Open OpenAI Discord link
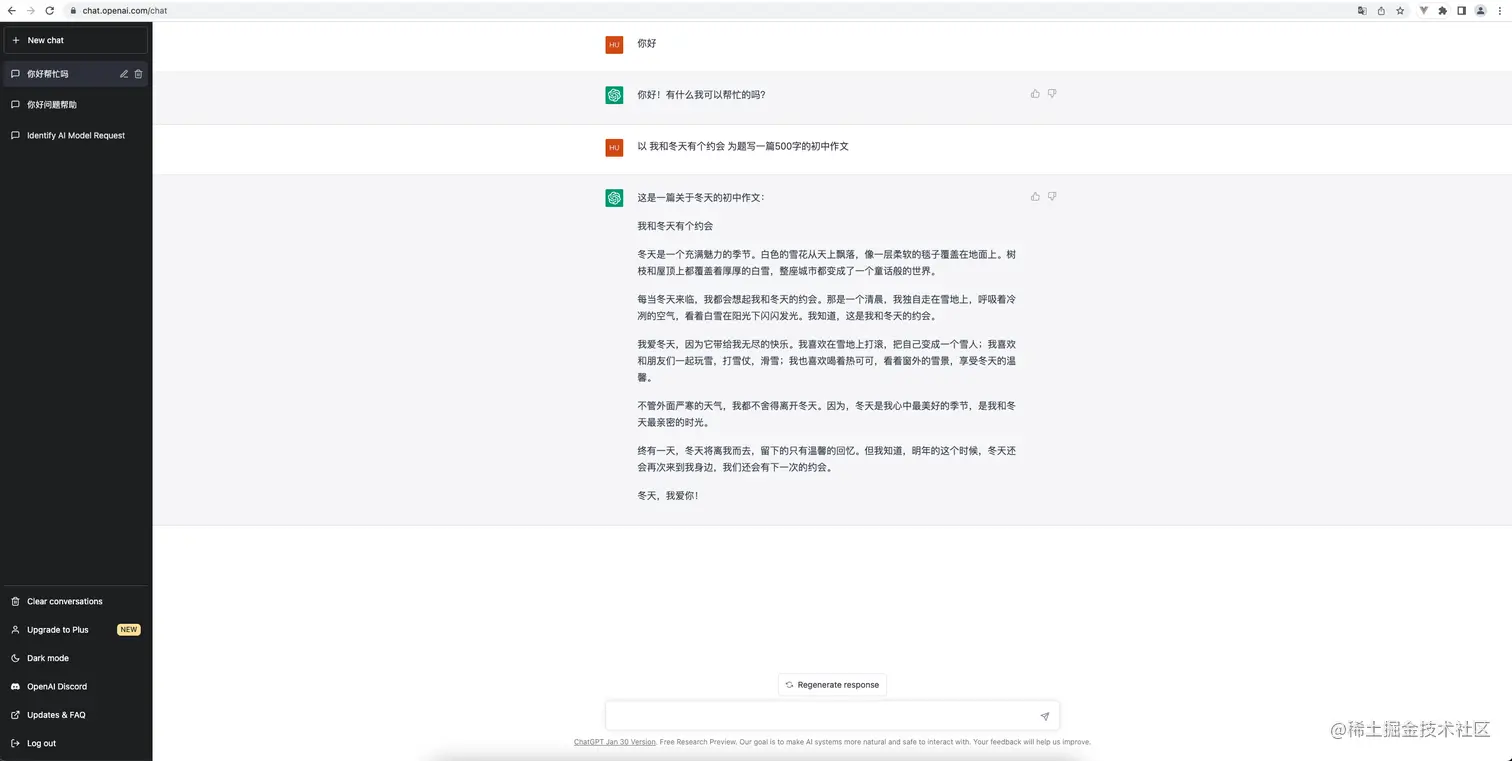Image resolution: width=1512 pixels, height=761 pixels. (76, 686)
